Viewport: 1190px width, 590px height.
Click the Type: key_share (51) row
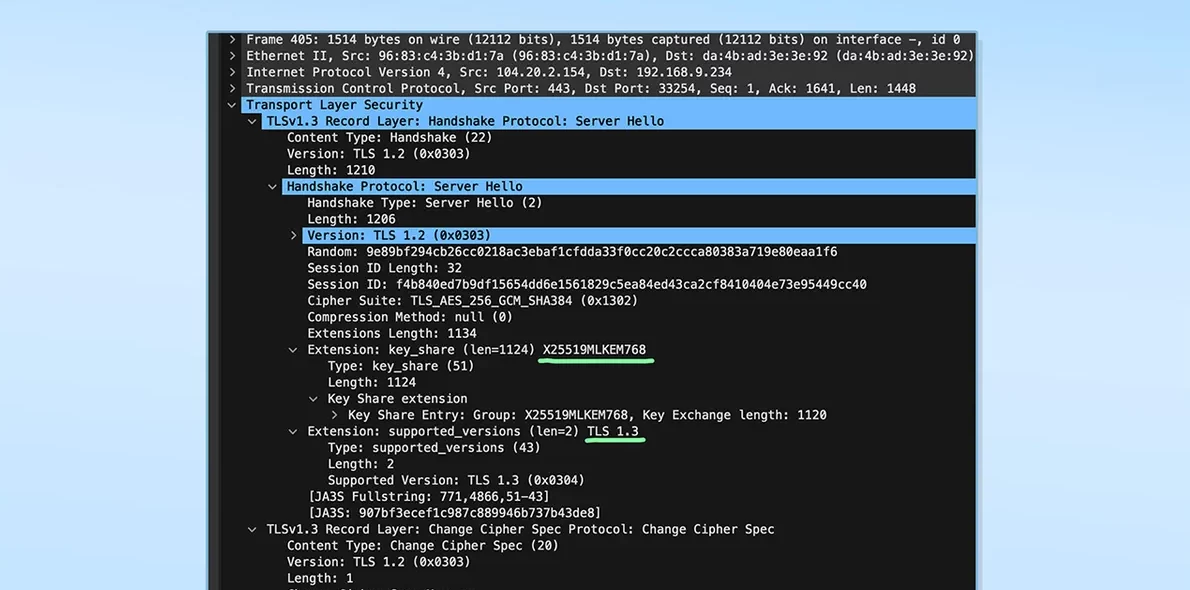pos(400,366)
